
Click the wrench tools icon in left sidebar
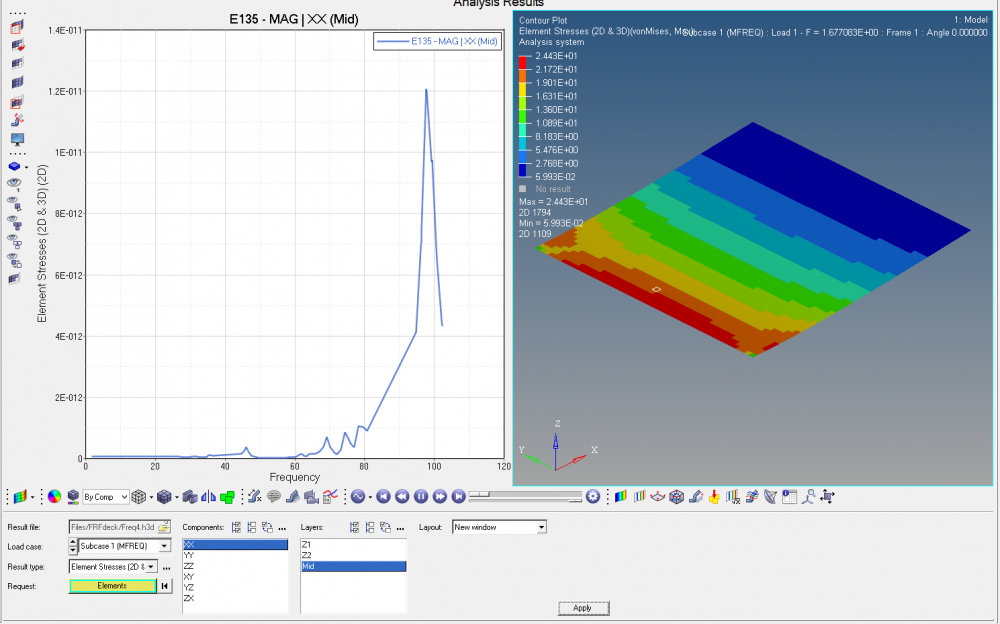(17, 120)
